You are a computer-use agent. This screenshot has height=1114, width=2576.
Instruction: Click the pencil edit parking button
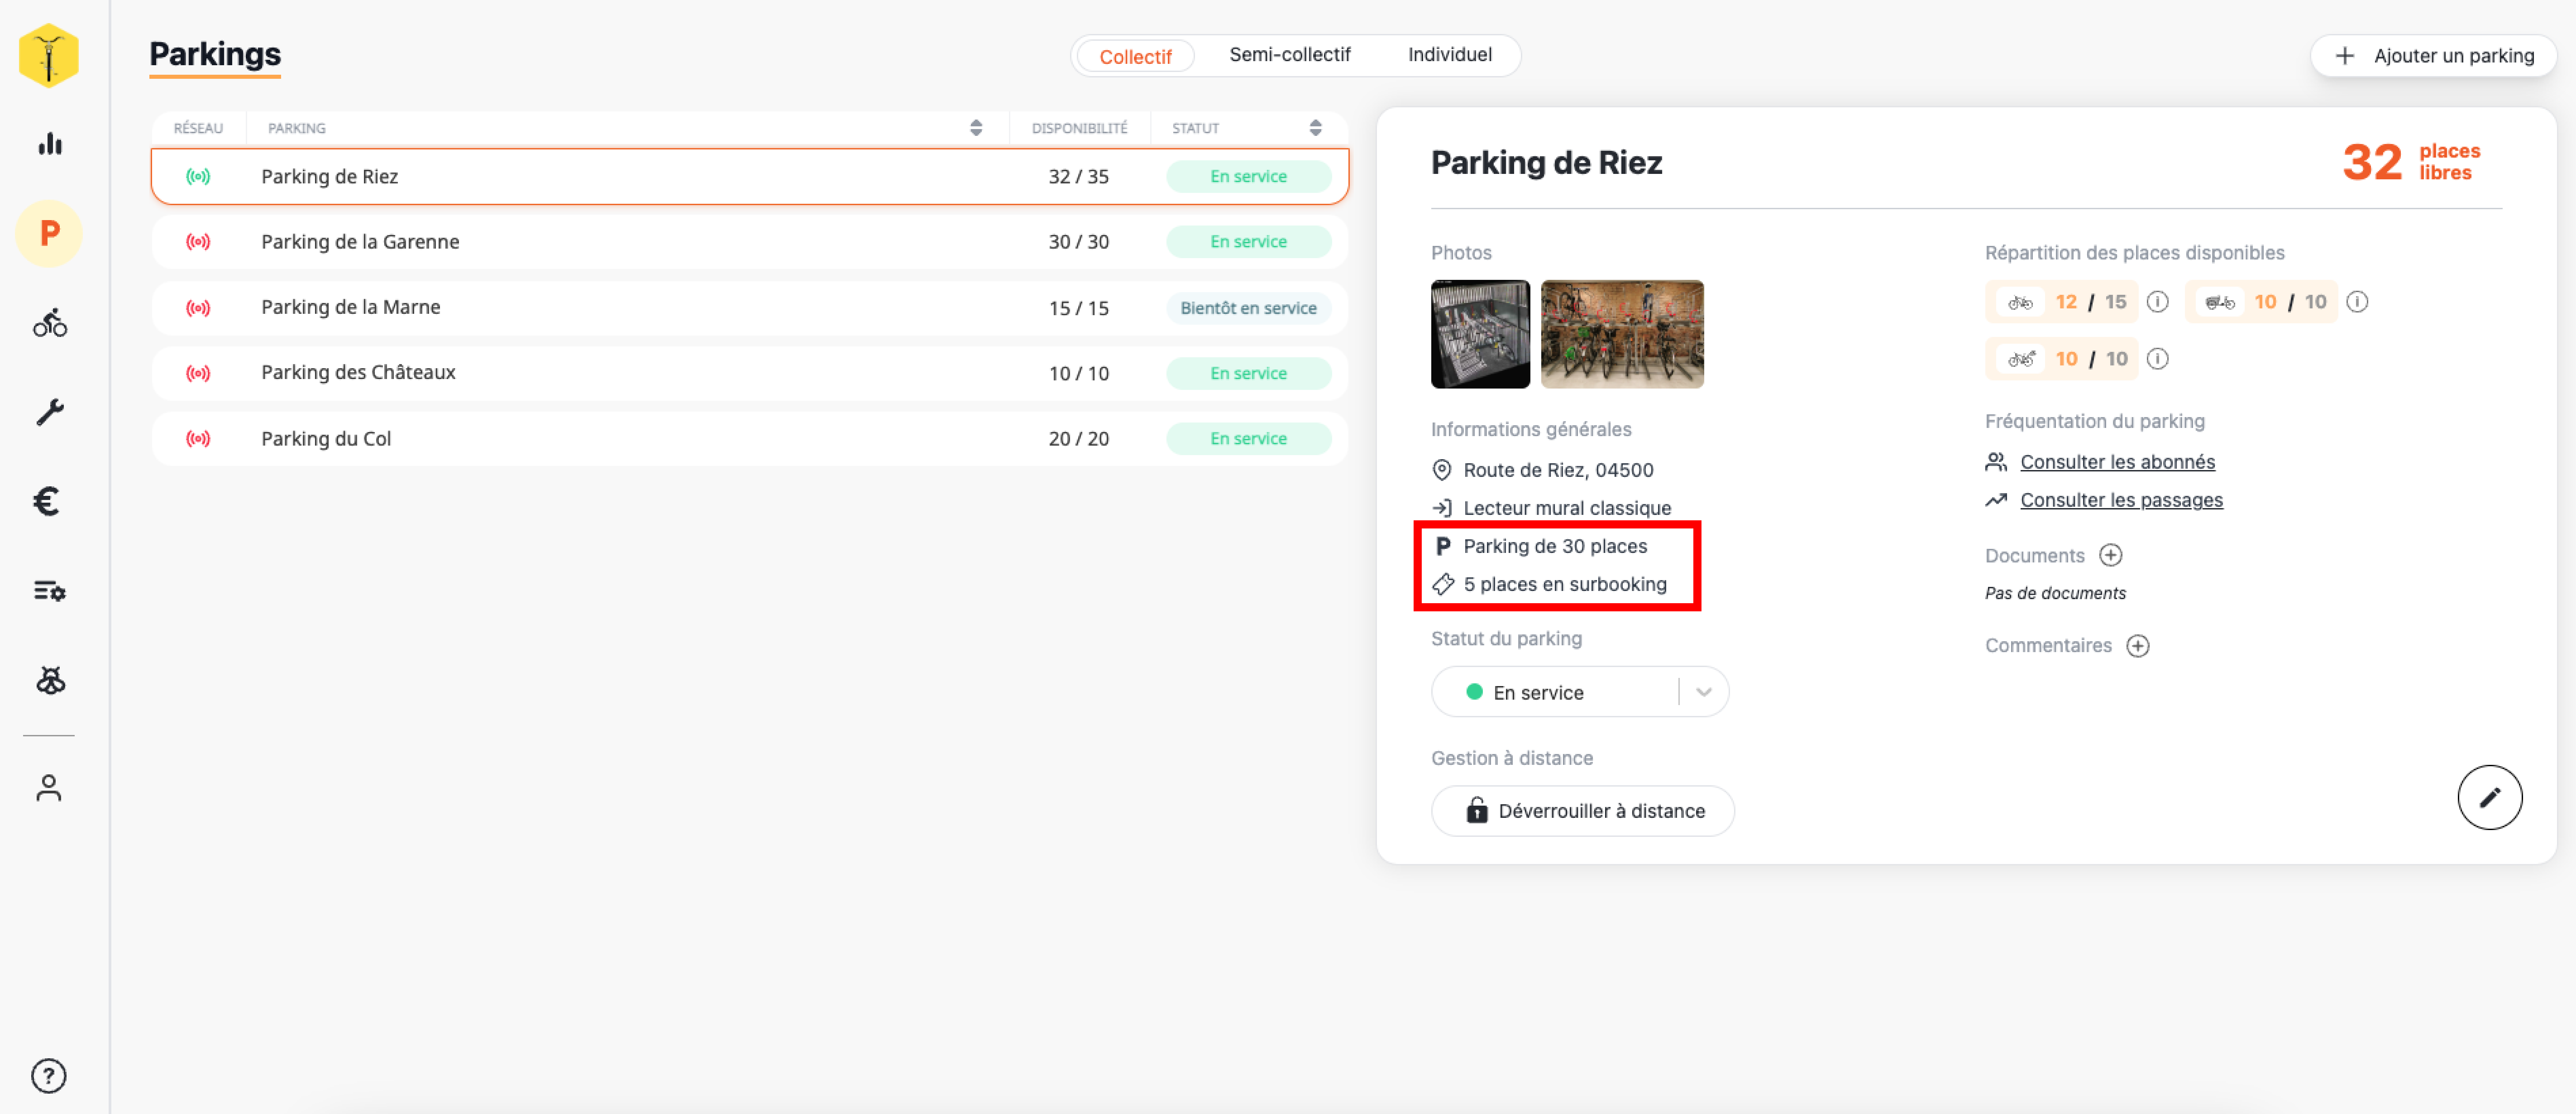(x=2489, y=797)
